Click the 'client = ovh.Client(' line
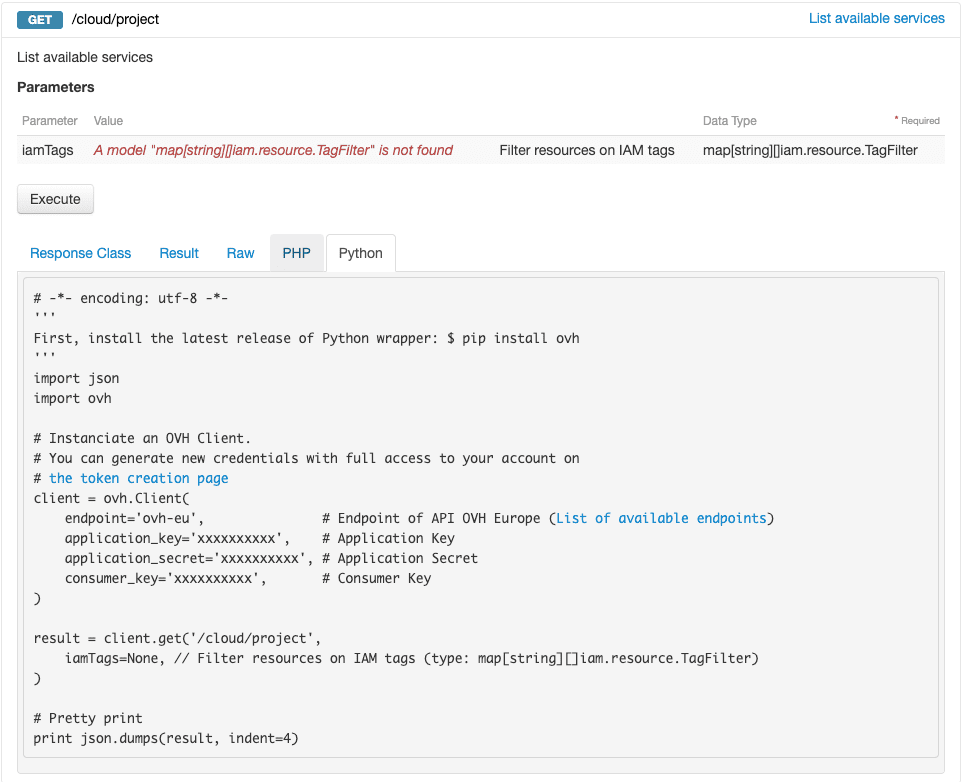The width and height of the screenshot is (963, 782). coord(111,498)
